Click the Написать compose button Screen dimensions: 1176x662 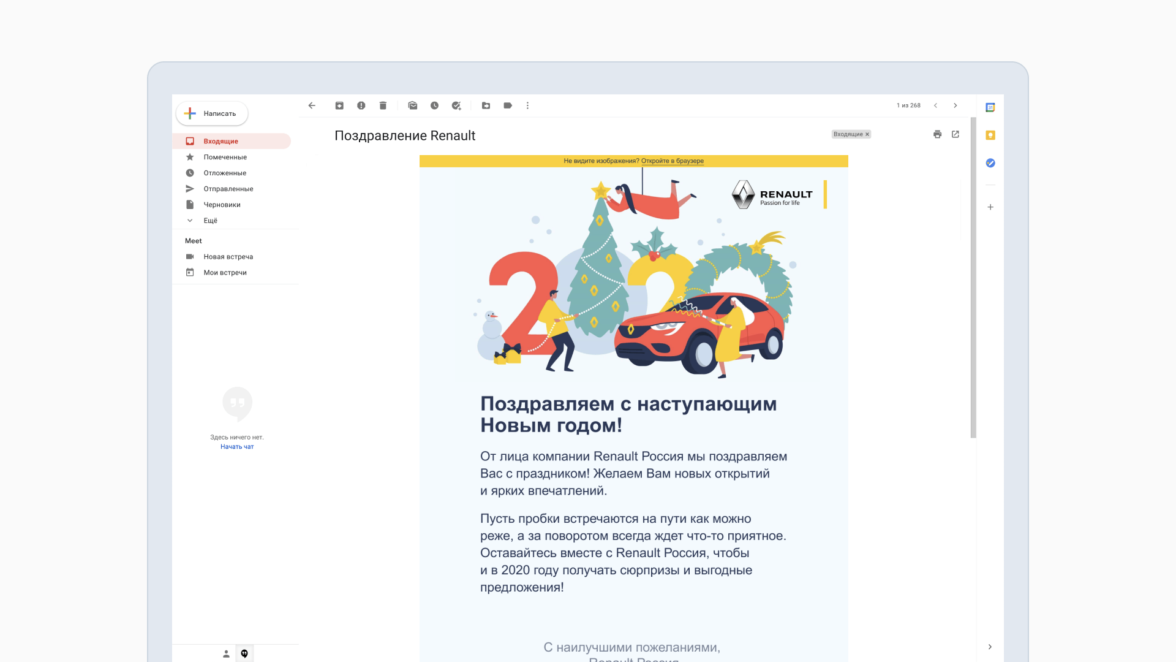pyautogui.click(x=212, y=114)
